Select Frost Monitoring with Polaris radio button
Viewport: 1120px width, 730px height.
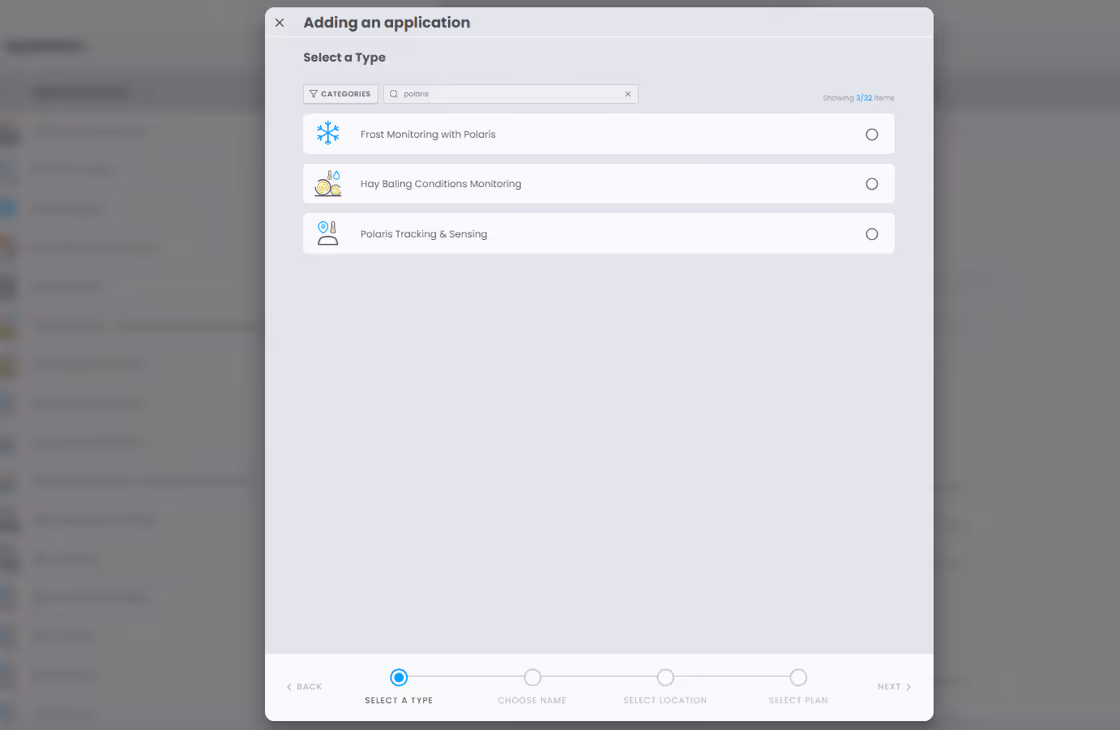pos(871,134)
